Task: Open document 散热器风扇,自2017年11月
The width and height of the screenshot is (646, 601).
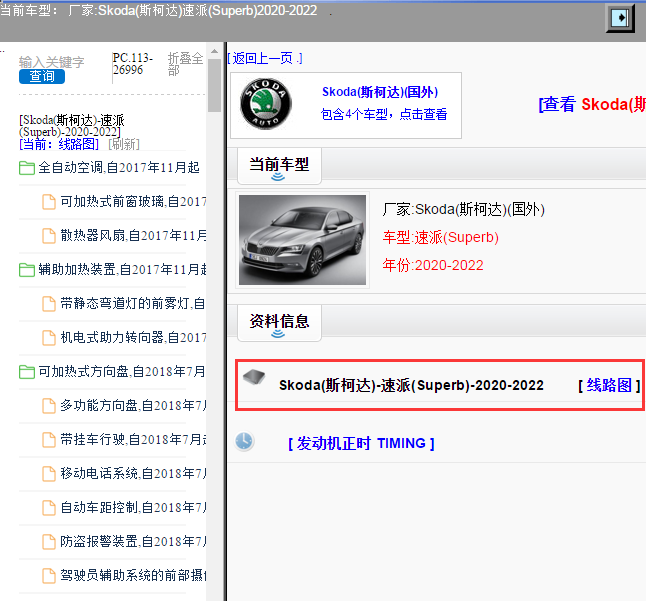Action: (x=133, y=236)
